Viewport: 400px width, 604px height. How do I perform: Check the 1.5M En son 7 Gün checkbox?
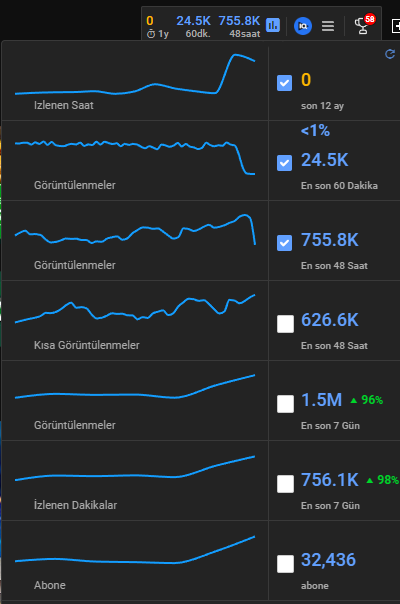pos(286,404)
